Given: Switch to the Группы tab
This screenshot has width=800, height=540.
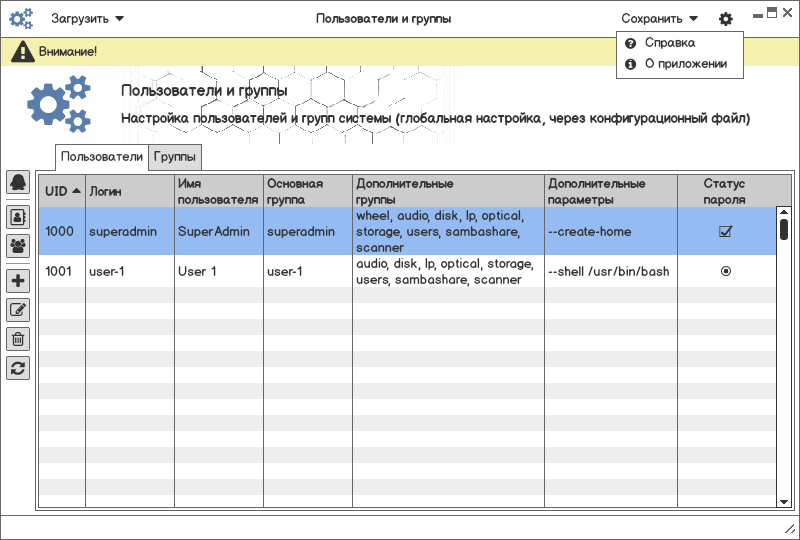Looking at the screenshot, I should [x=175, y=157].
